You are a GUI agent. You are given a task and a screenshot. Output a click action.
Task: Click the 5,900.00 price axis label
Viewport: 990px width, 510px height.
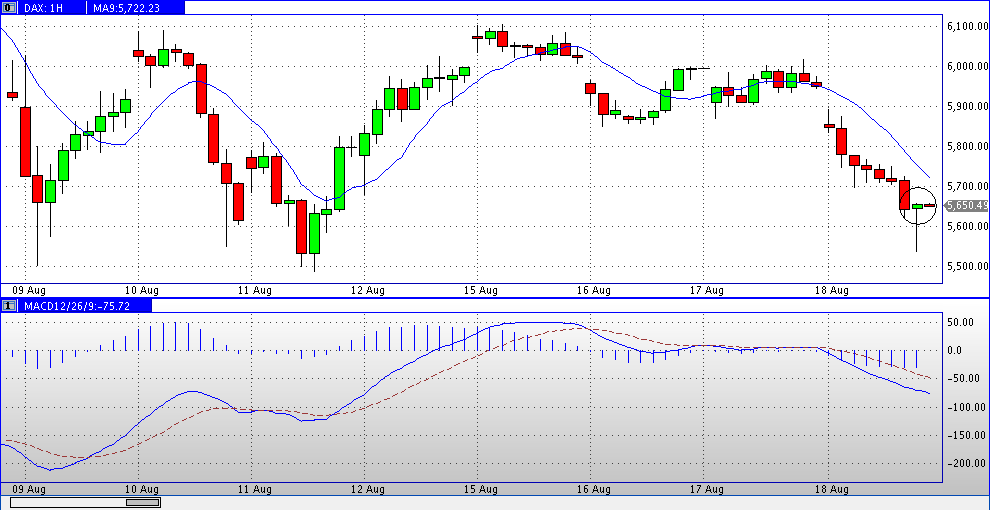pyautogui.click(x=967, y=106)
